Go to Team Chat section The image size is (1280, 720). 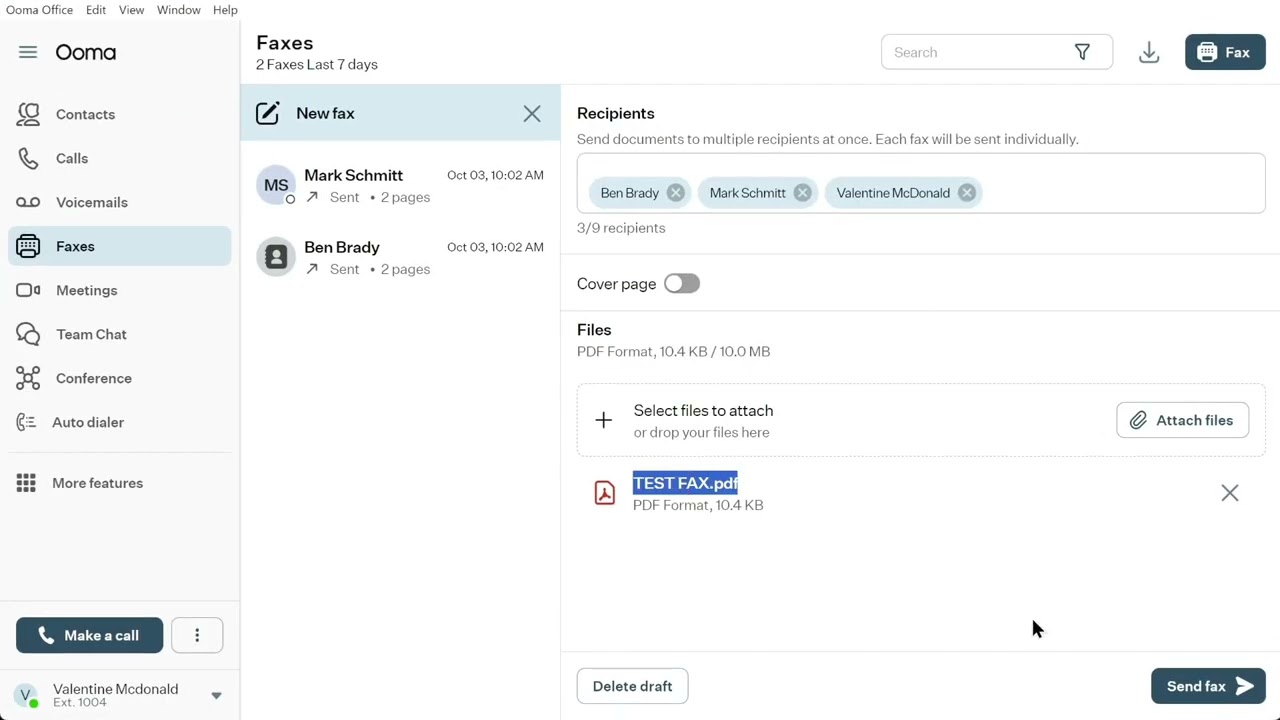(x=120, y=334)
